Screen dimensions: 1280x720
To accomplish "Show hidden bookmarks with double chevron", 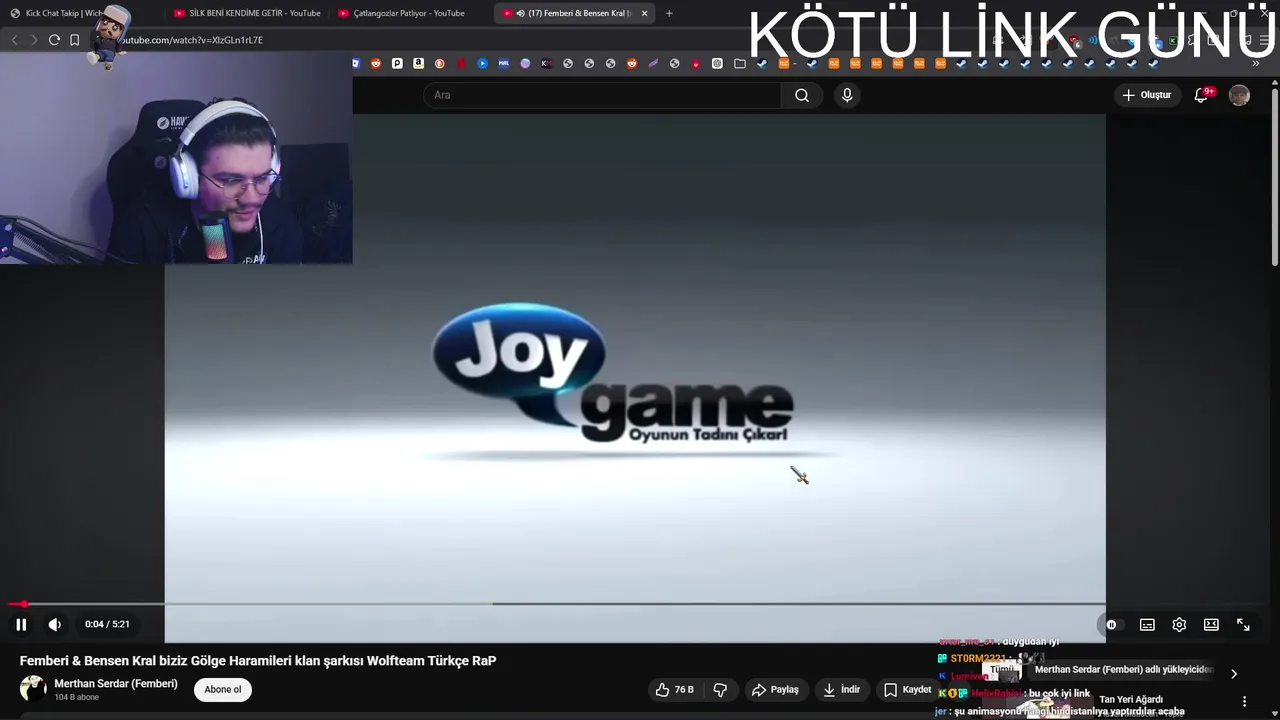I will coord(1256,63).
